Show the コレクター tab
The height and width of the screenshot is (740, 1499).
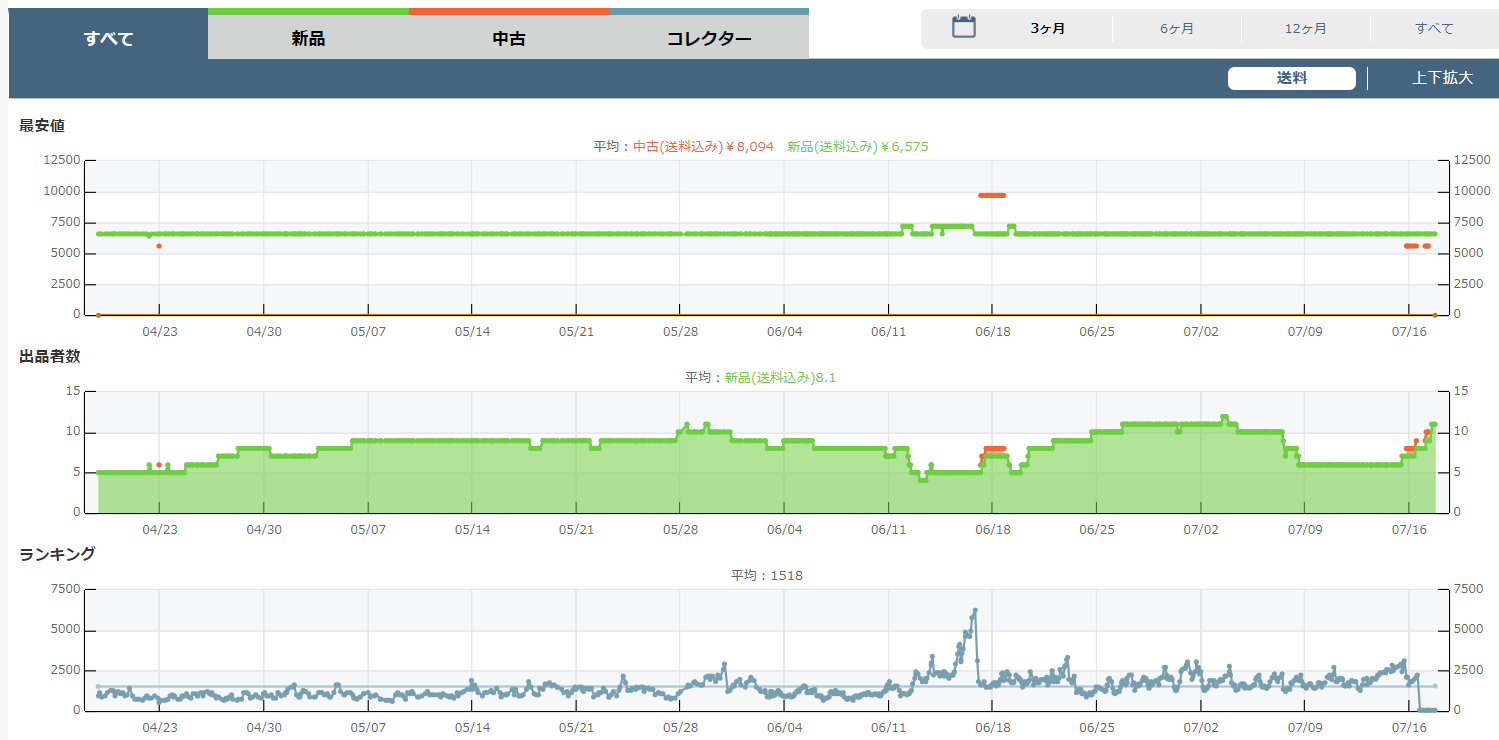pos(709,39)
